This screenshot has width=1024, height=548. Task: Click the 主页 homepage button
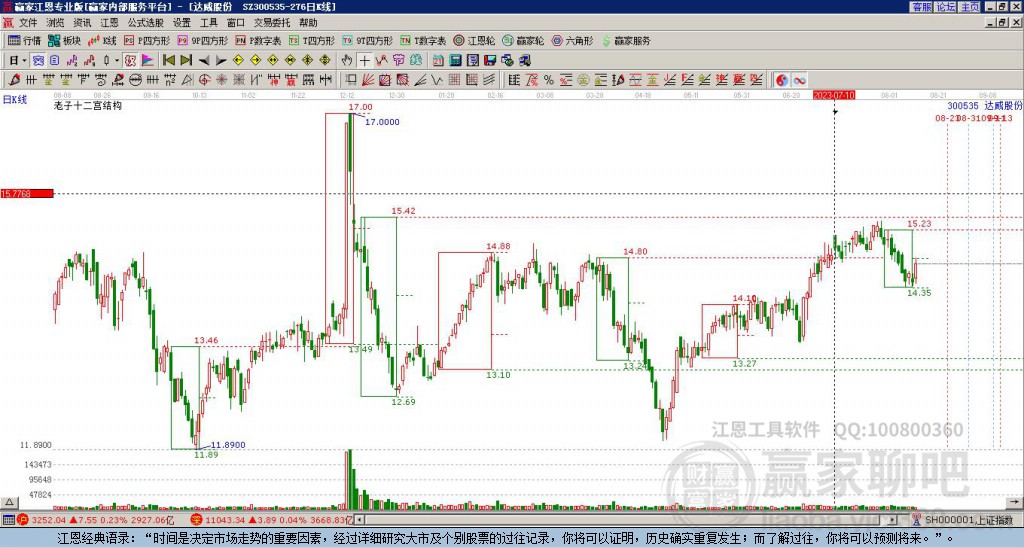970,7
